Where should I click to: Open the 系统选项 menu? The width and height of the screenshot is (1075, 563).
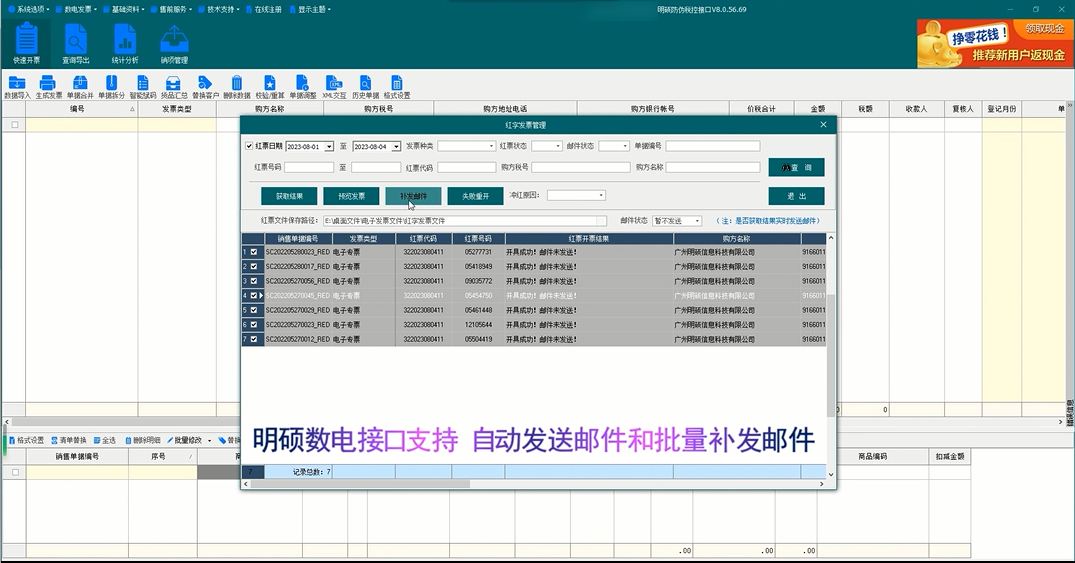pyautogui.click(x=32, y=9)
